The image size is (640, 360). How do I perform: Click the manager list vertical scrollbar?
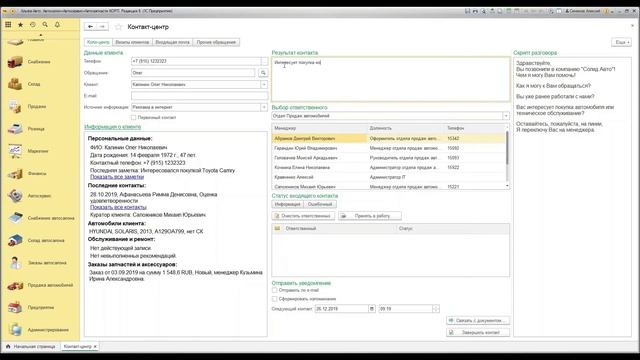507,149
